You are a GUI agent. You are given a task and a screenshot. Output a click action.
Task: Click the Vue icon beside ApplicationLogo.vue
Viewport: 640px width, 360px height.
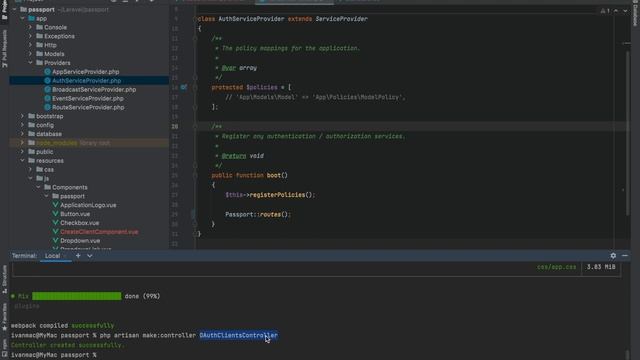tap(56, 205)
